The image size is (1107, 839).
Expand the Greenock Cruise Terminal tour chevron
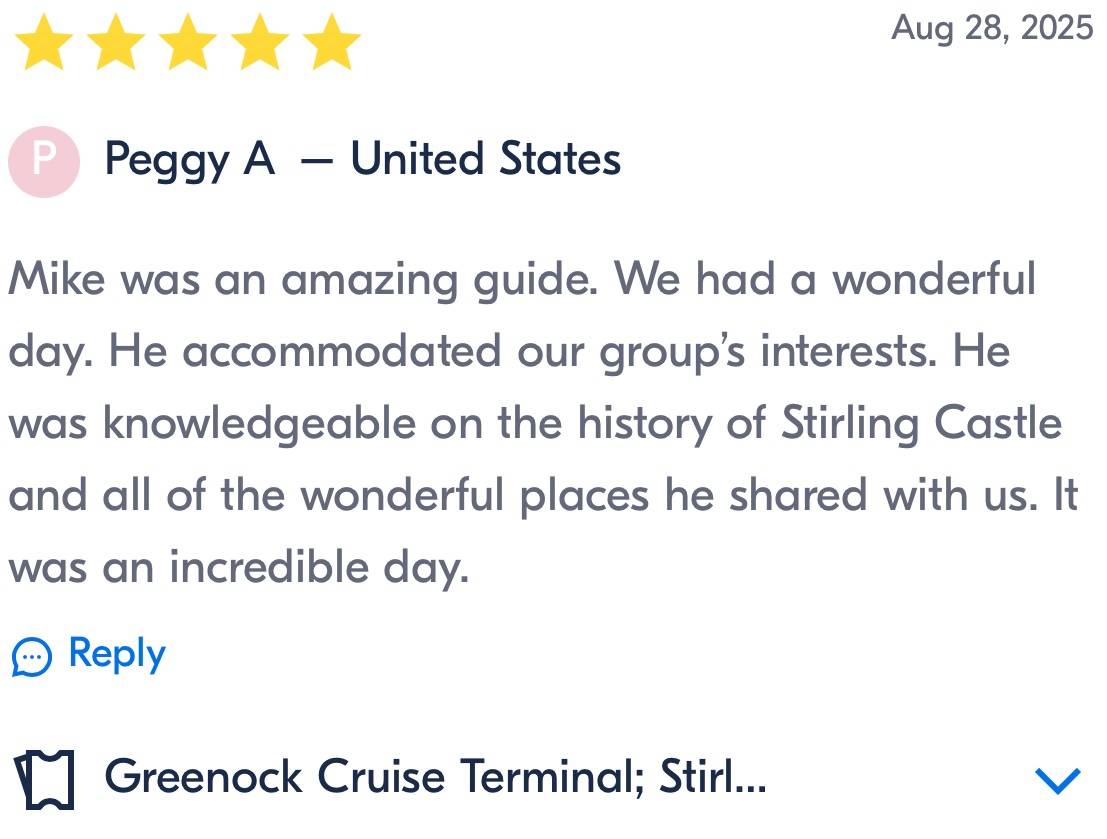tap(1058, 780)
